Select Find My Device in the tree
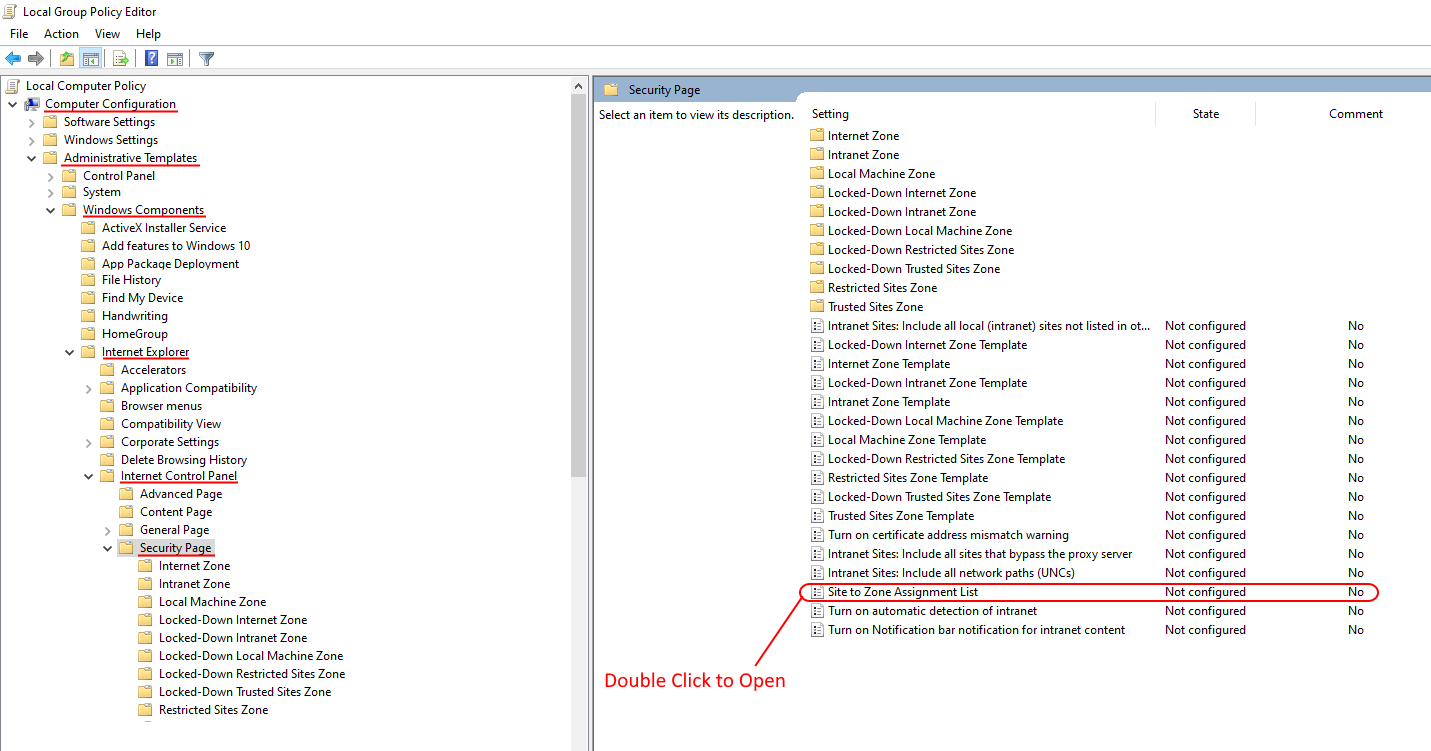Image resolution: width=1431 pixels, height=751 pixels. [x=142, y=298]
